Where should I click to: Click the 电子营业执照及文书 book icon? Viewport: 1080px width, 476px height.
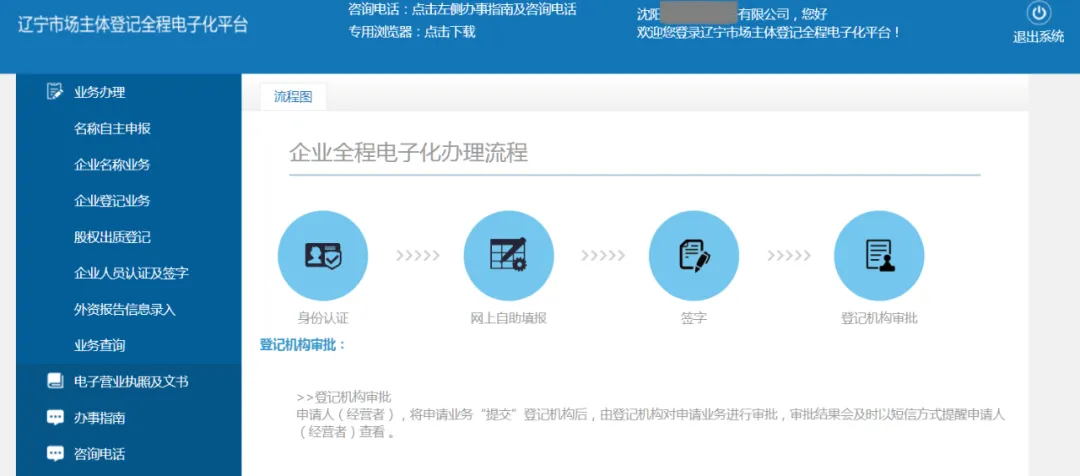point(54,381)
